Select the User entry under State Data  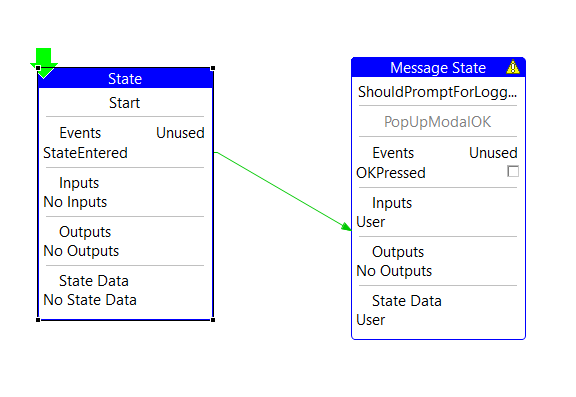(x=371, y=320)
